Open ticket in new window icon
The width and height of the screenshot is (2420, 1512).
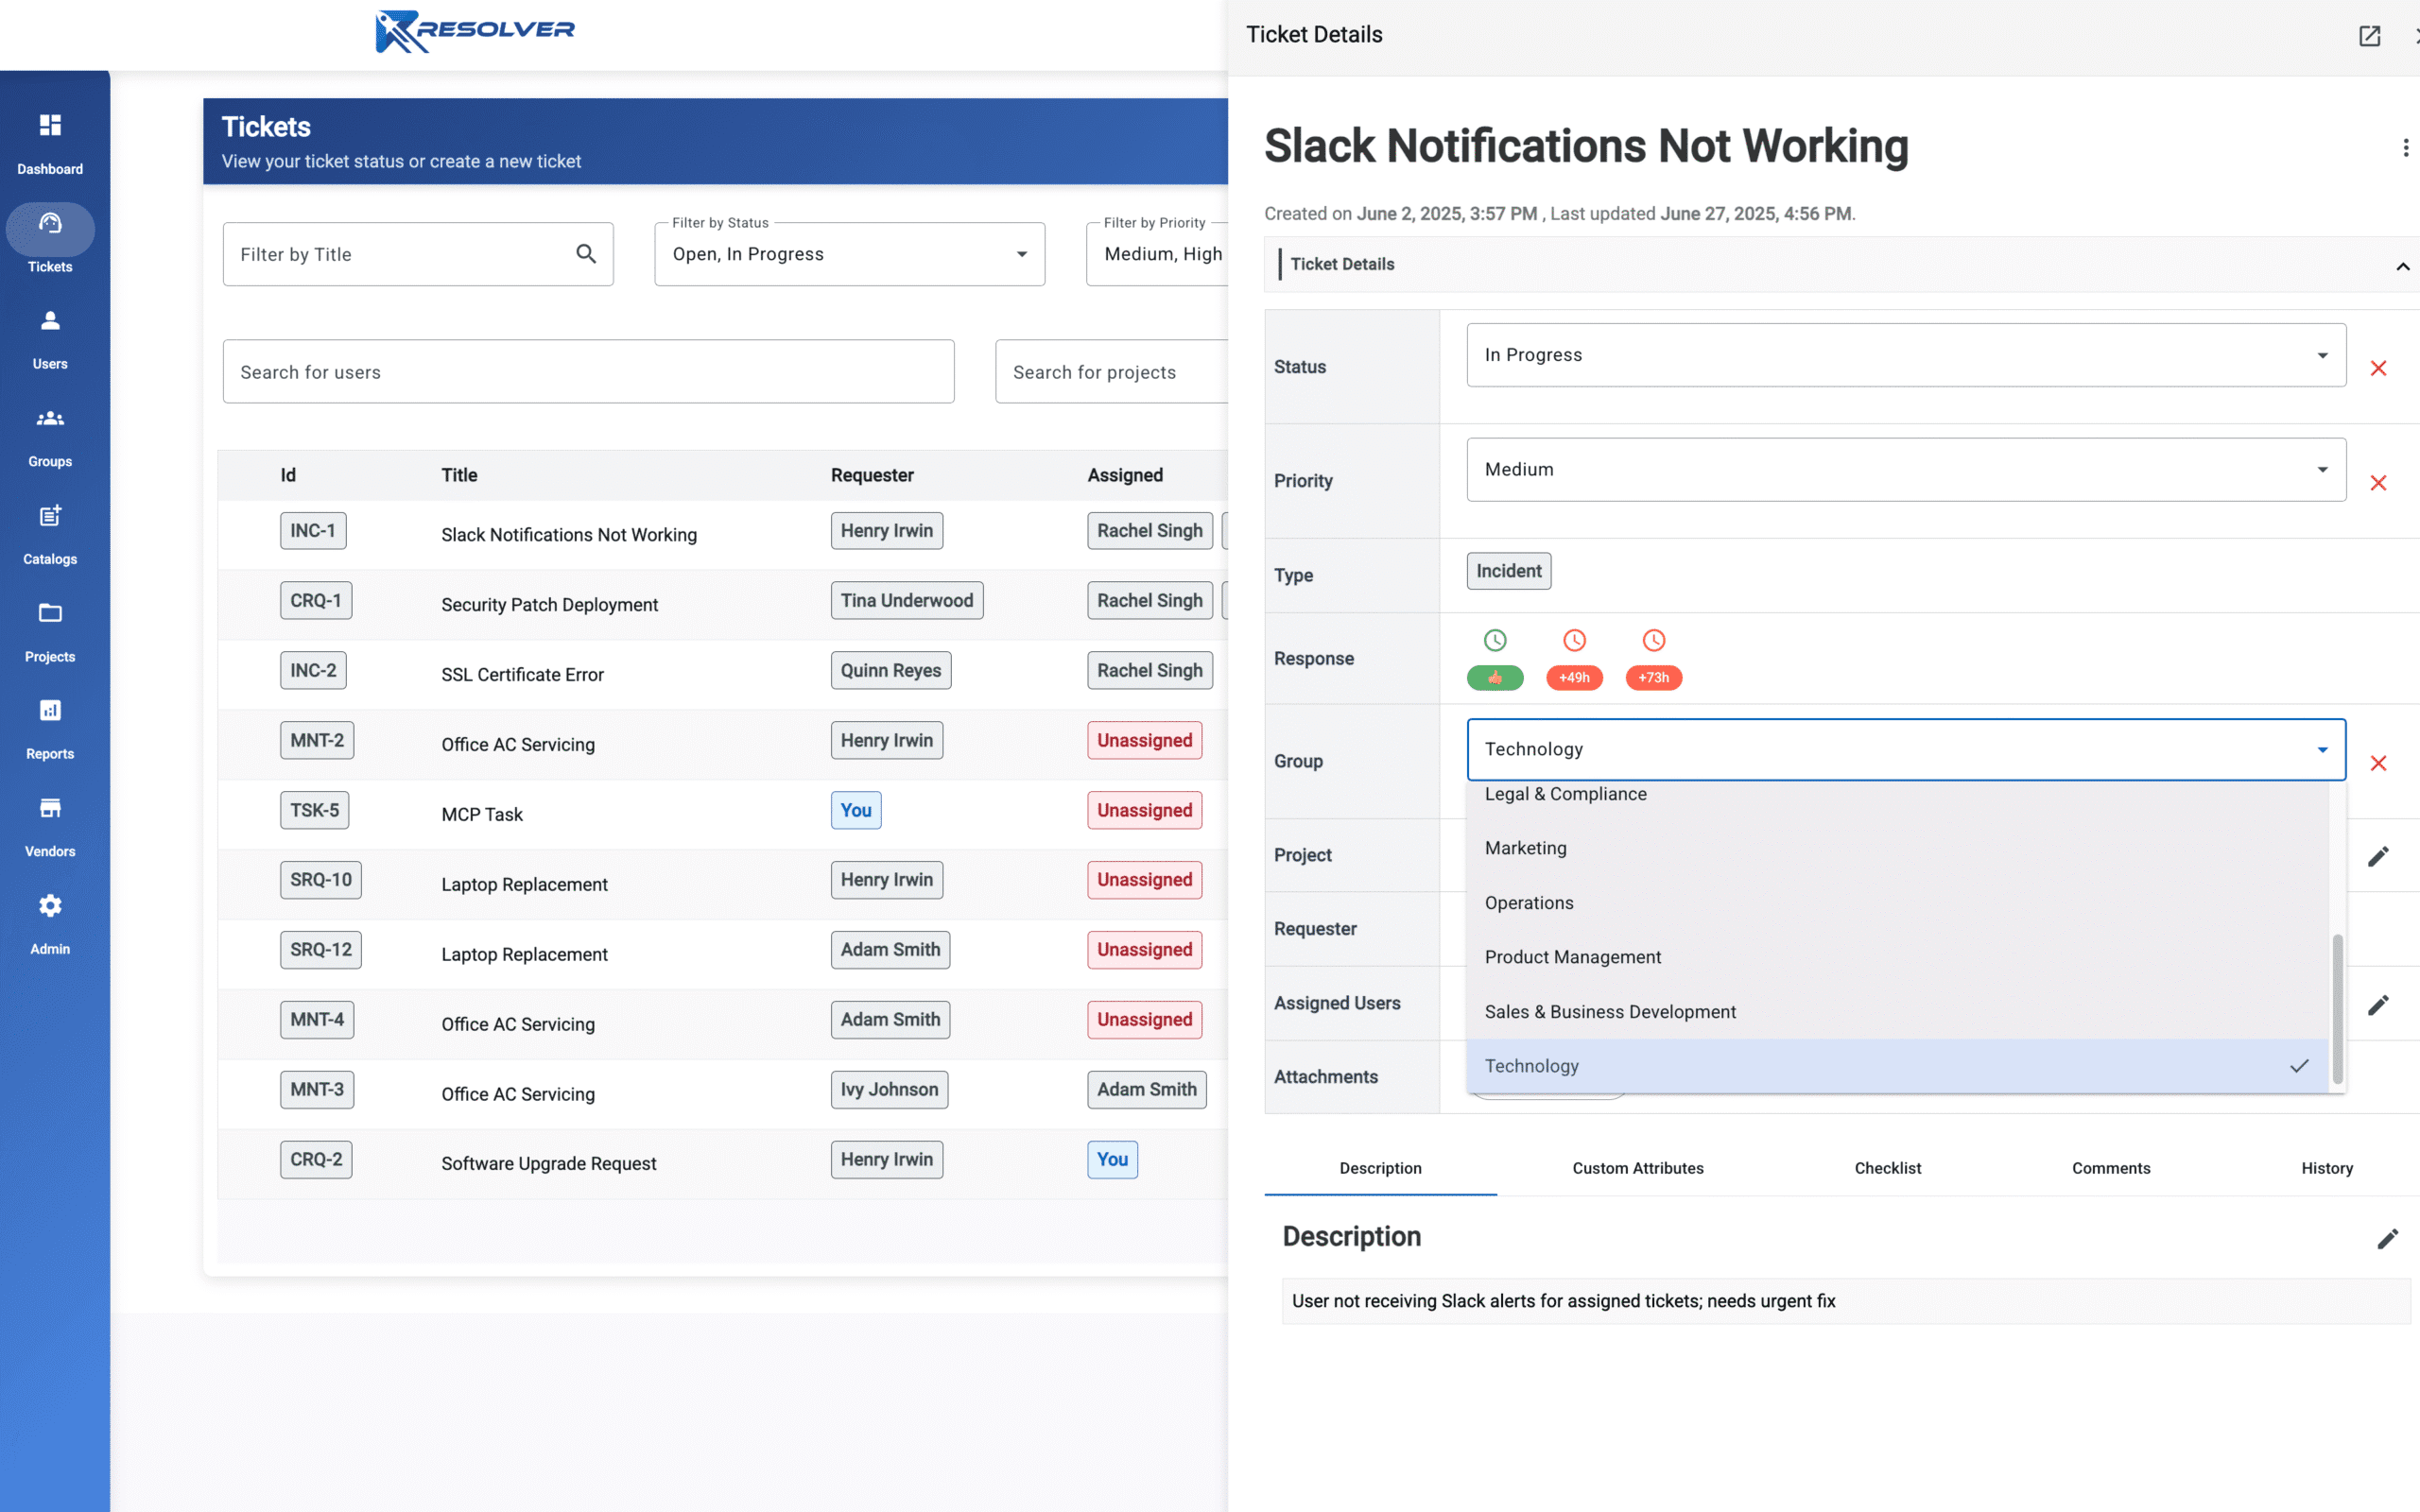(x=2369, y=36)
